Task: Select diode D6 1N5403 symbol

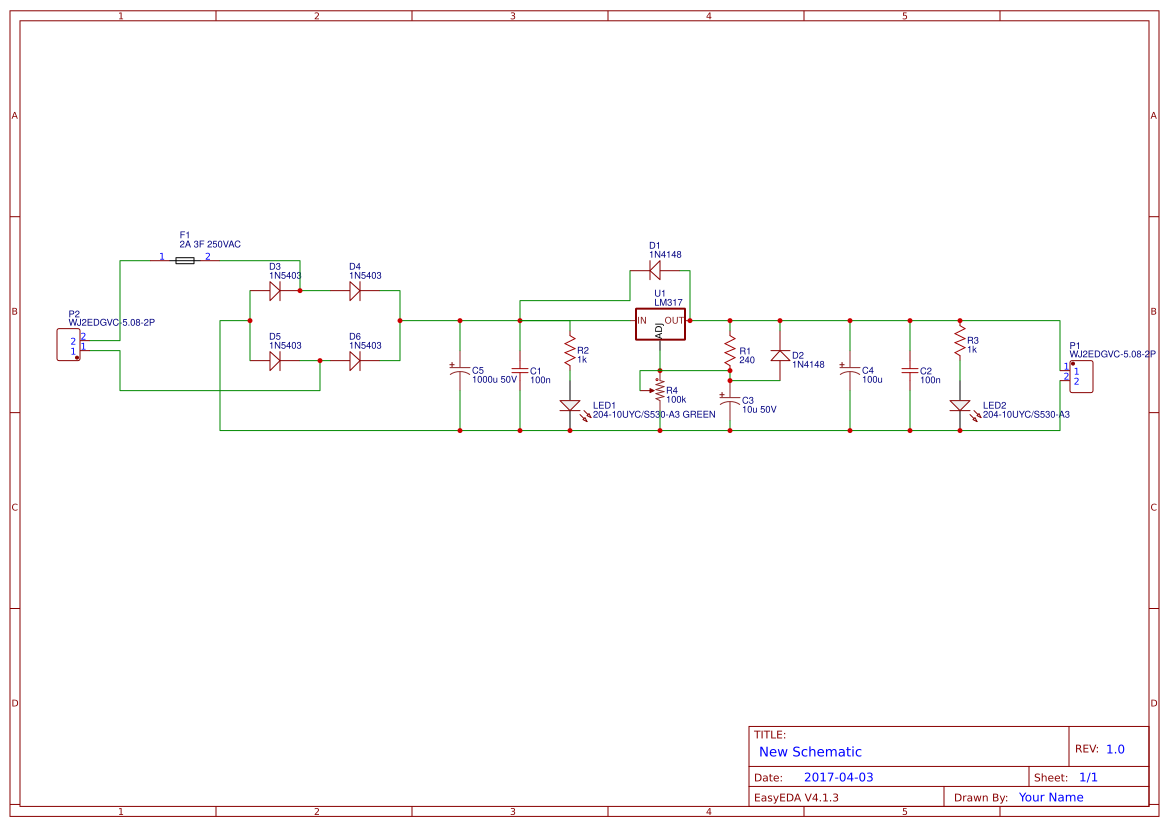Action: point(355,361)
